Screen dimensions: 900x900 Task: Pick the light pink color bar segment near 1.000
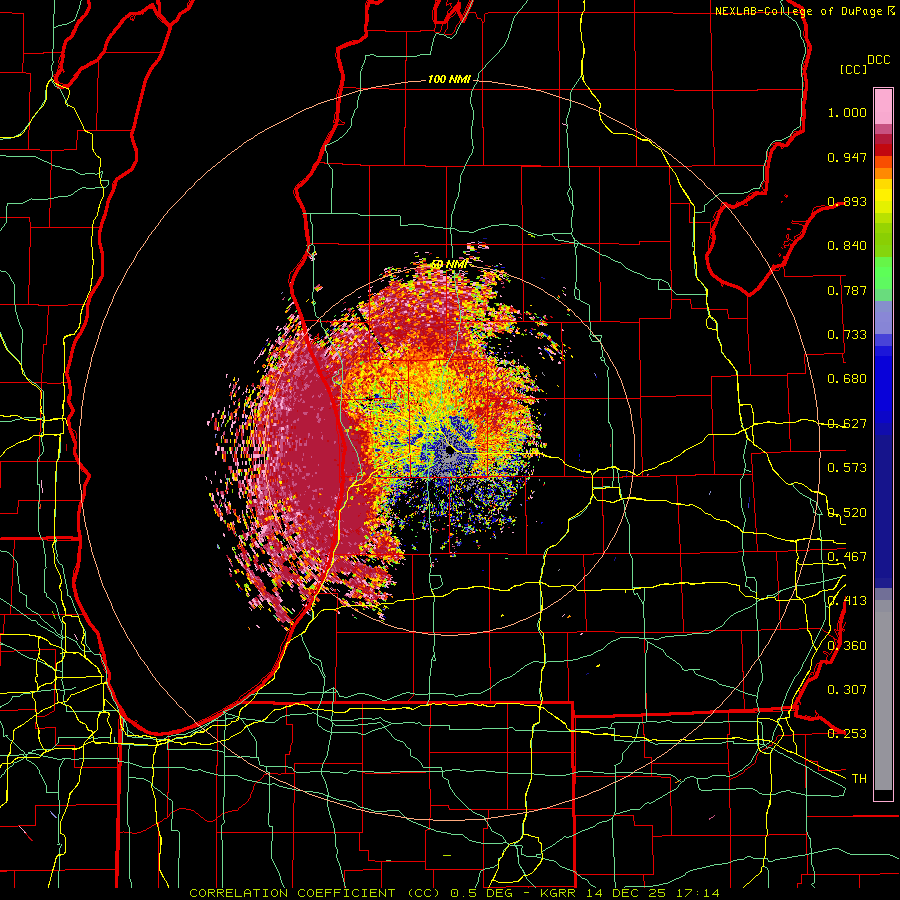(883, 107)
